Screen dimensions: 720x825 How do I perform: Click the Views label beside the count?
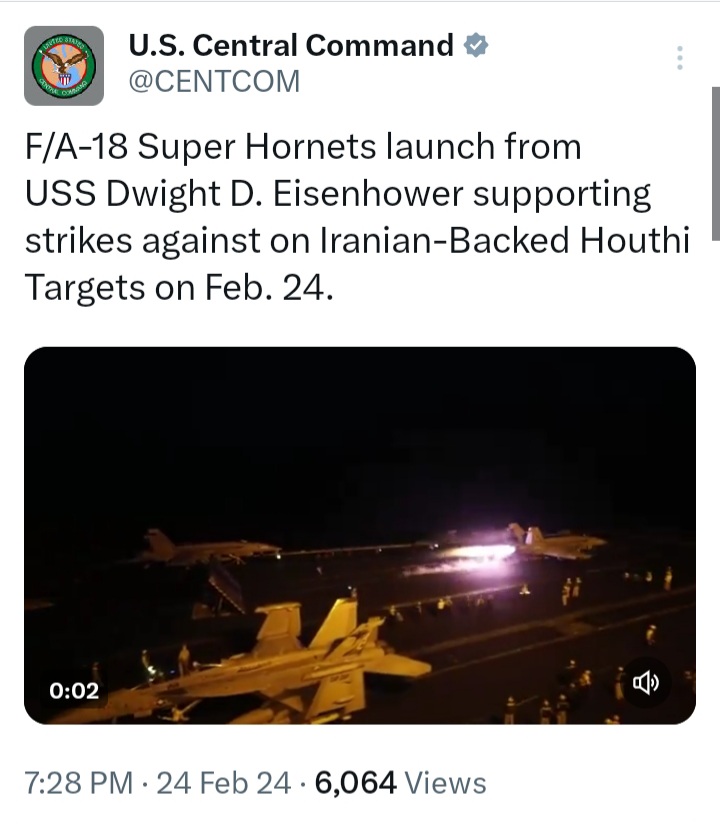tap(445, 782)
